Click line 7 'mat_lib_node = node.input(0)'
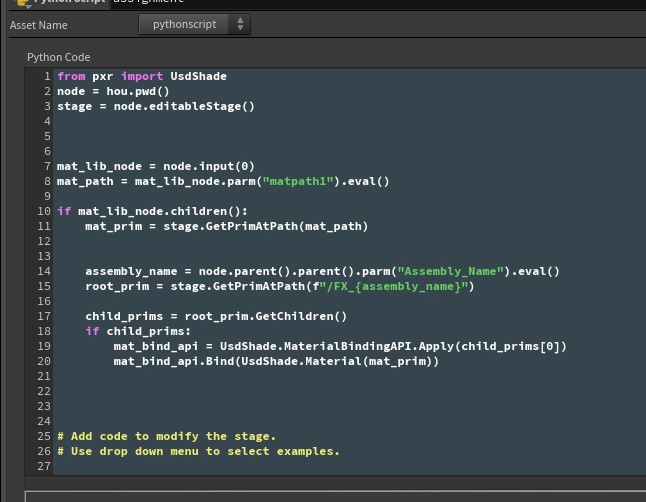Viewport: 646px width, 502px height. pos(156,166)
